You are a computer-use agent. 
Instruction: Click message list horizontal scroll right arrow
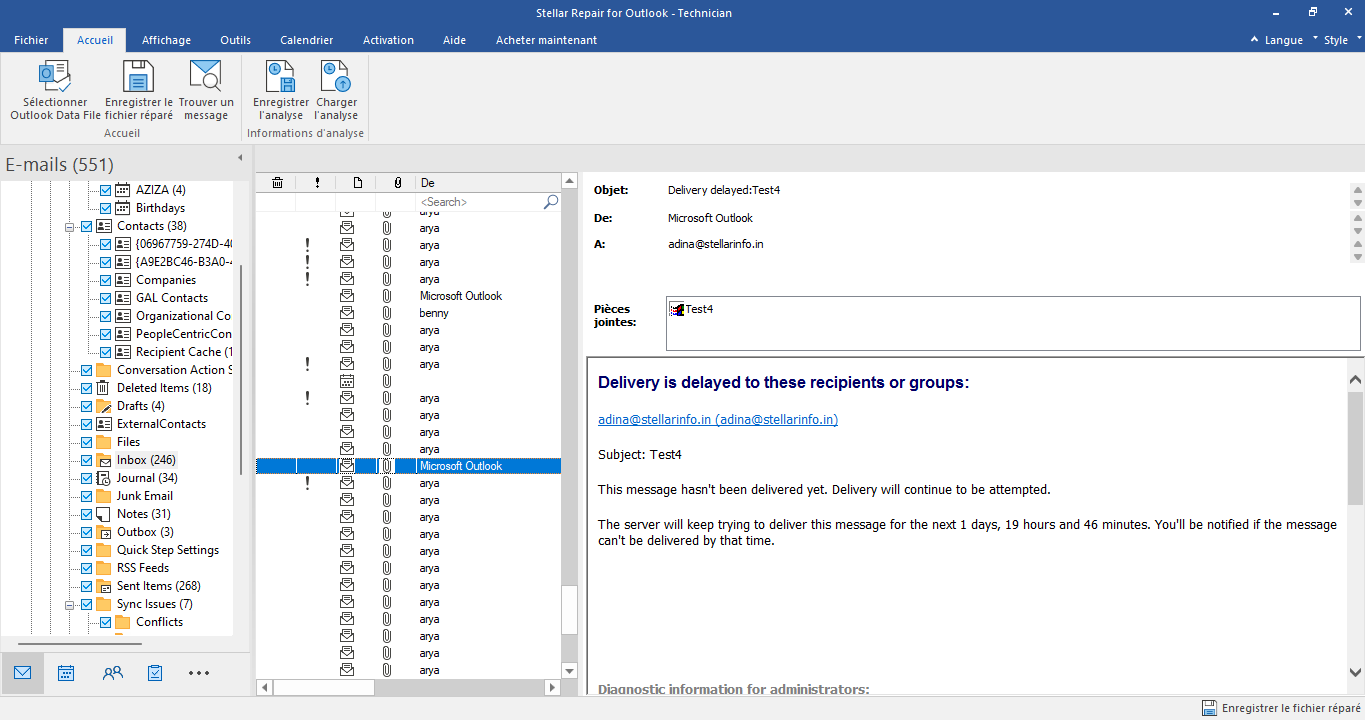pyautogui.click(x=552, y=688)
